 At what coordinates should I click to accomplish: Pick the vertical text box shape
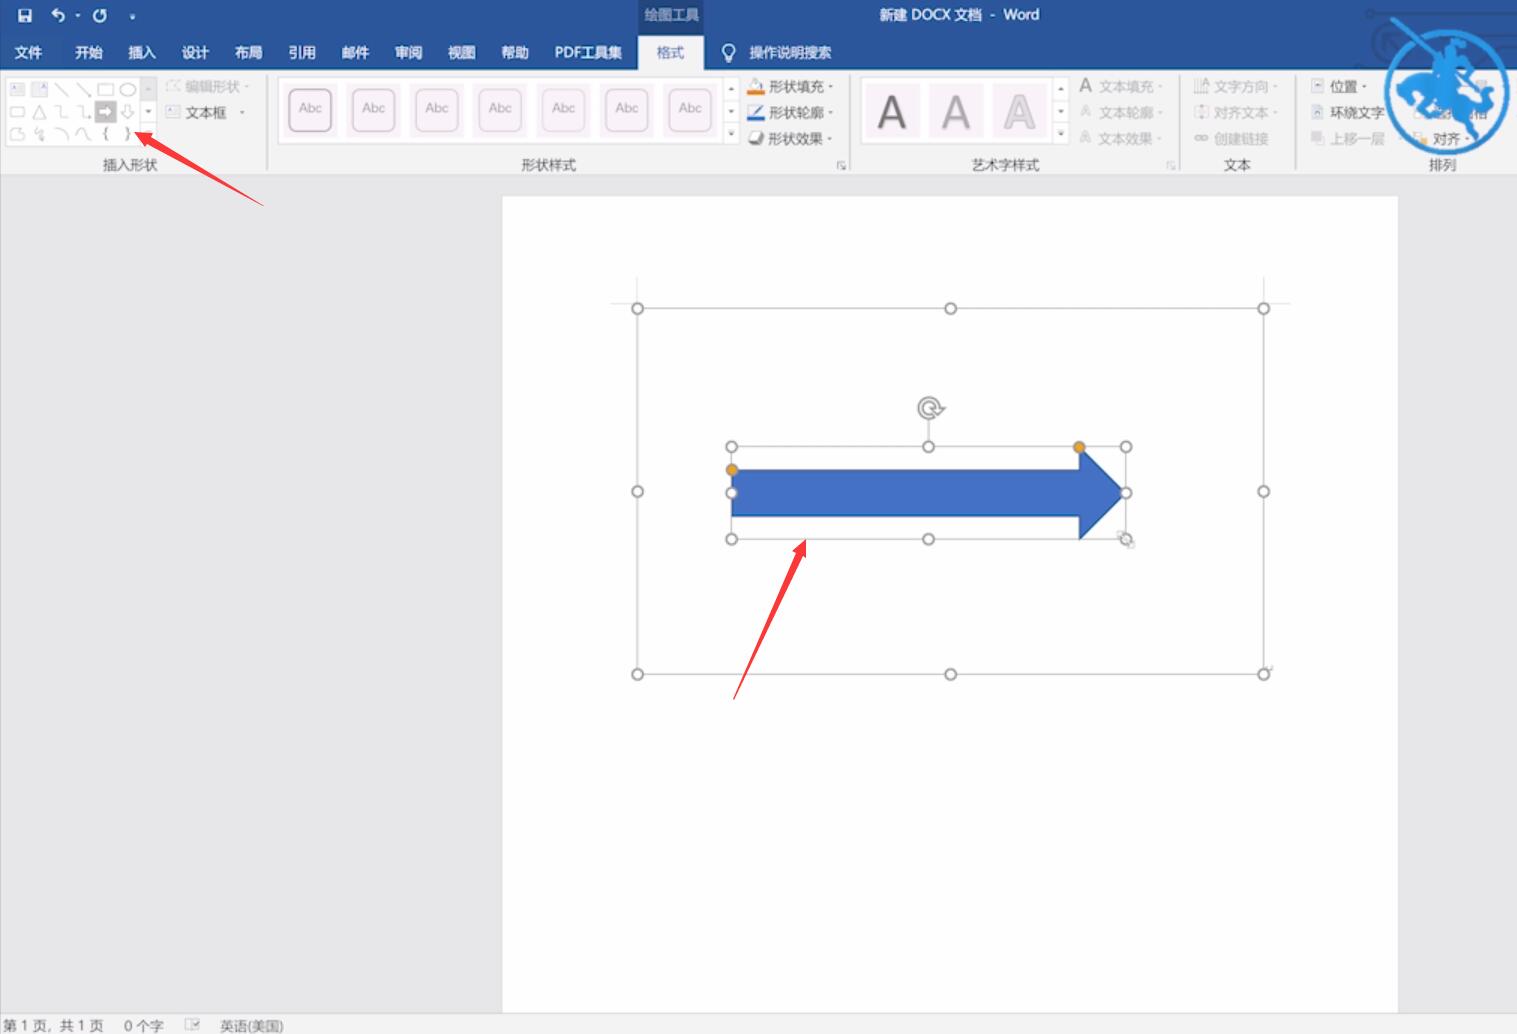tap(39, 89)
